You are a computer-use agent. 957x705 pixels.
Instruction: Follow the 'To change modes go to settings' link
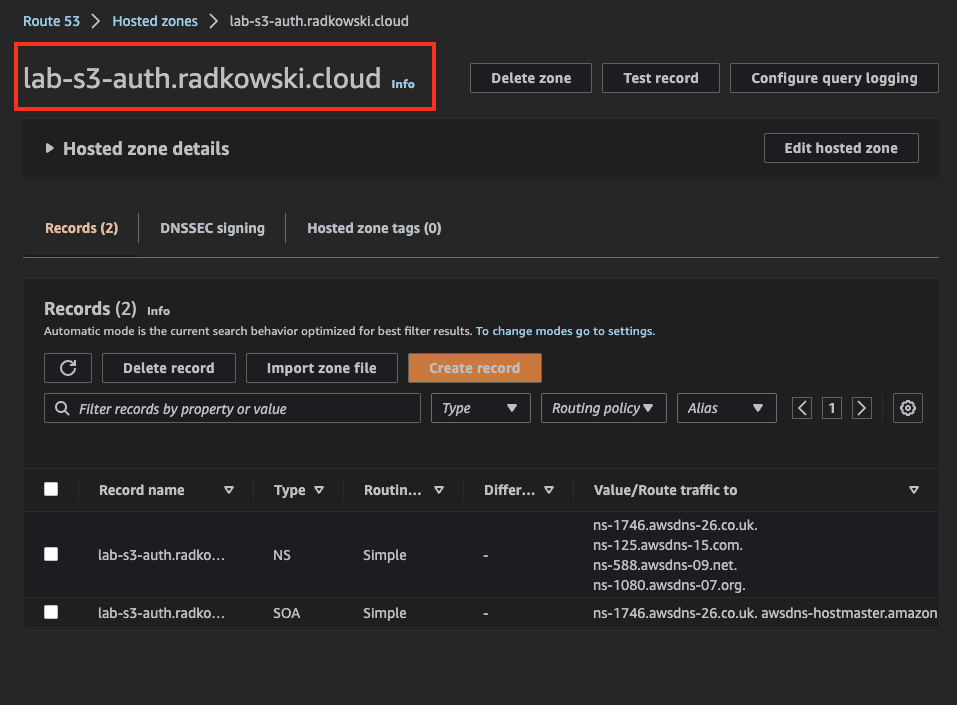[x=565, y=331]
